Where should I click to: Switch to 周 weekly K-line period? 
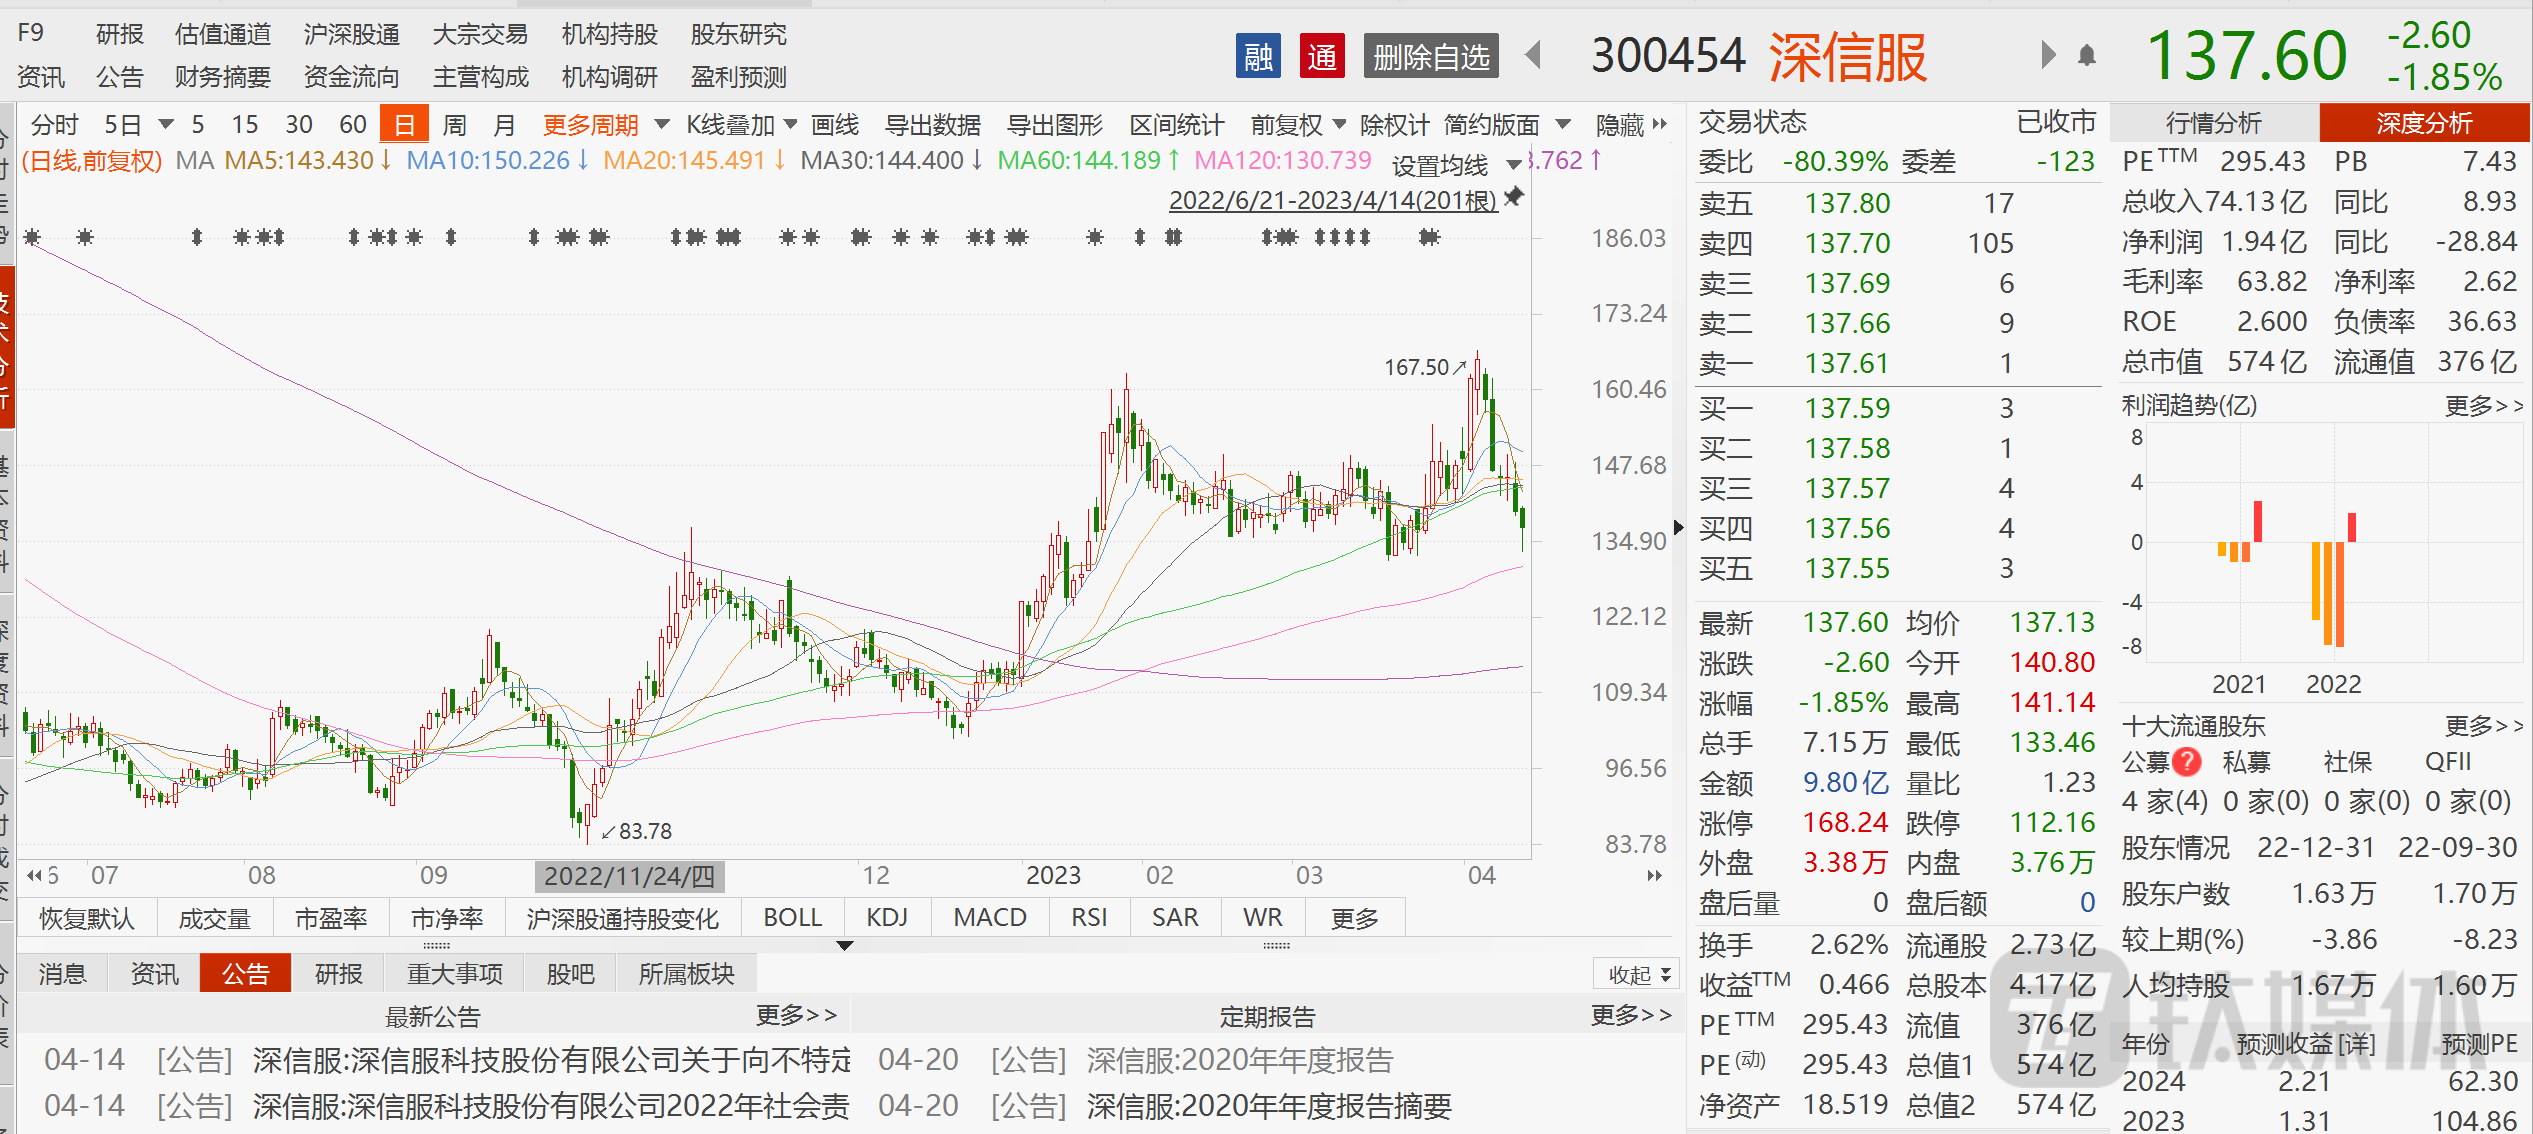[x=454, y=125]
